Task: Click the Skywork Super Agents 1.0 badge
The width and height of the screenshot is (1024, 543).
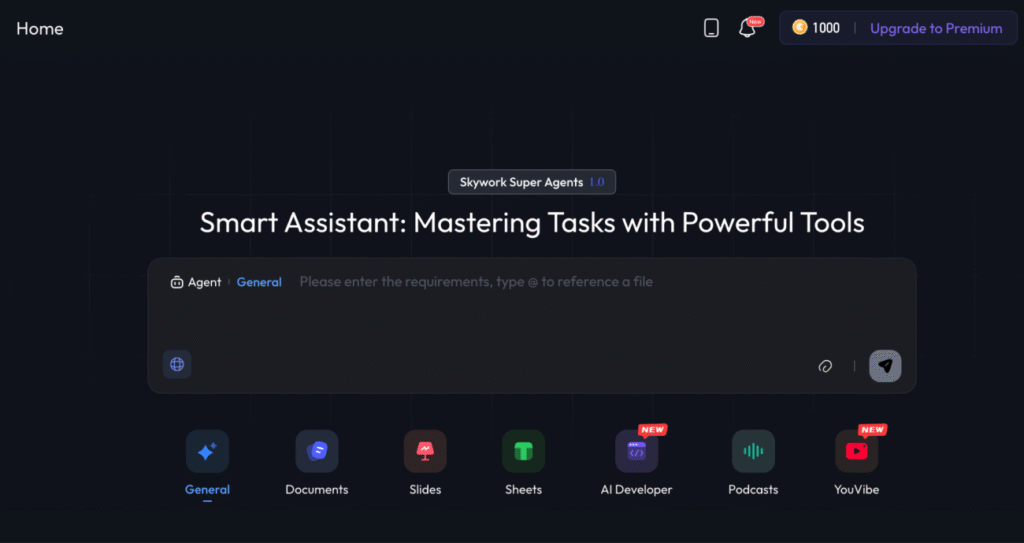Action: (x=532, y=182)
